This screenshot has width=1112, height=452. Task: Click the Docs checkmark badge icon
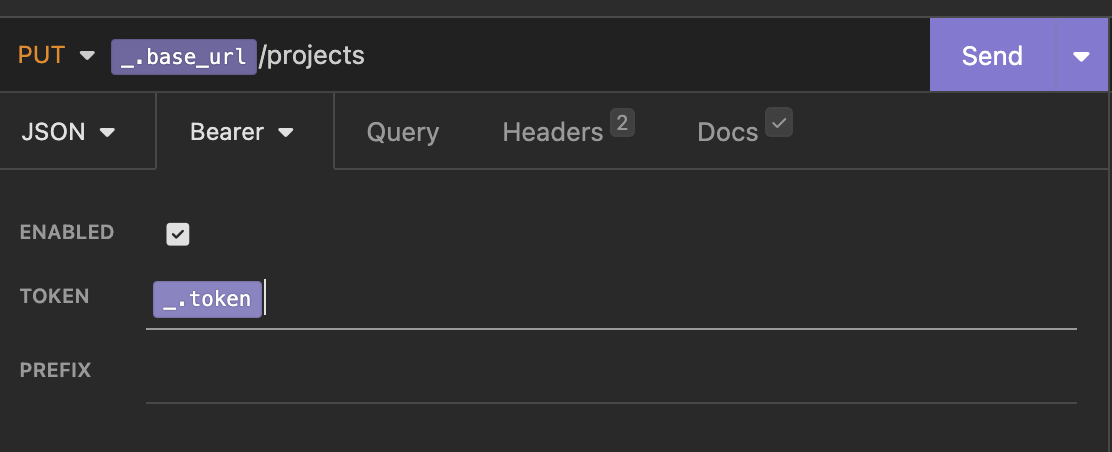tap(779, 123)
